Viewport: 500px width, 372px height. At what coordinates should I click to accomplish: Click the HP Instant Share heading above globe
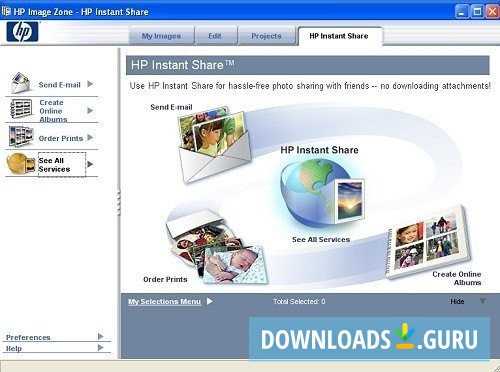point(319,150)
